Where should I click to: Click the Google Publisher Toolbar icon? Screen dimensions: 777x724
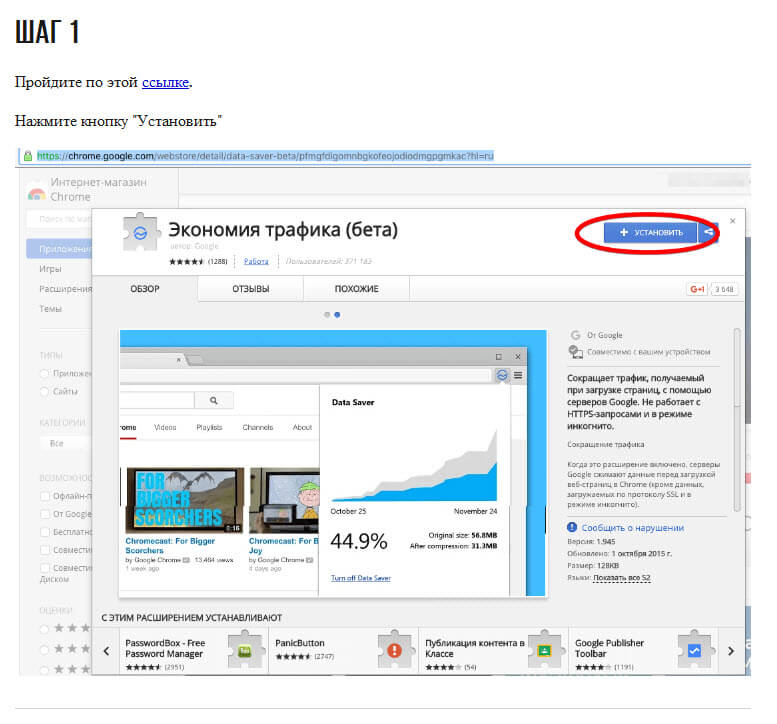click(695, 650)
